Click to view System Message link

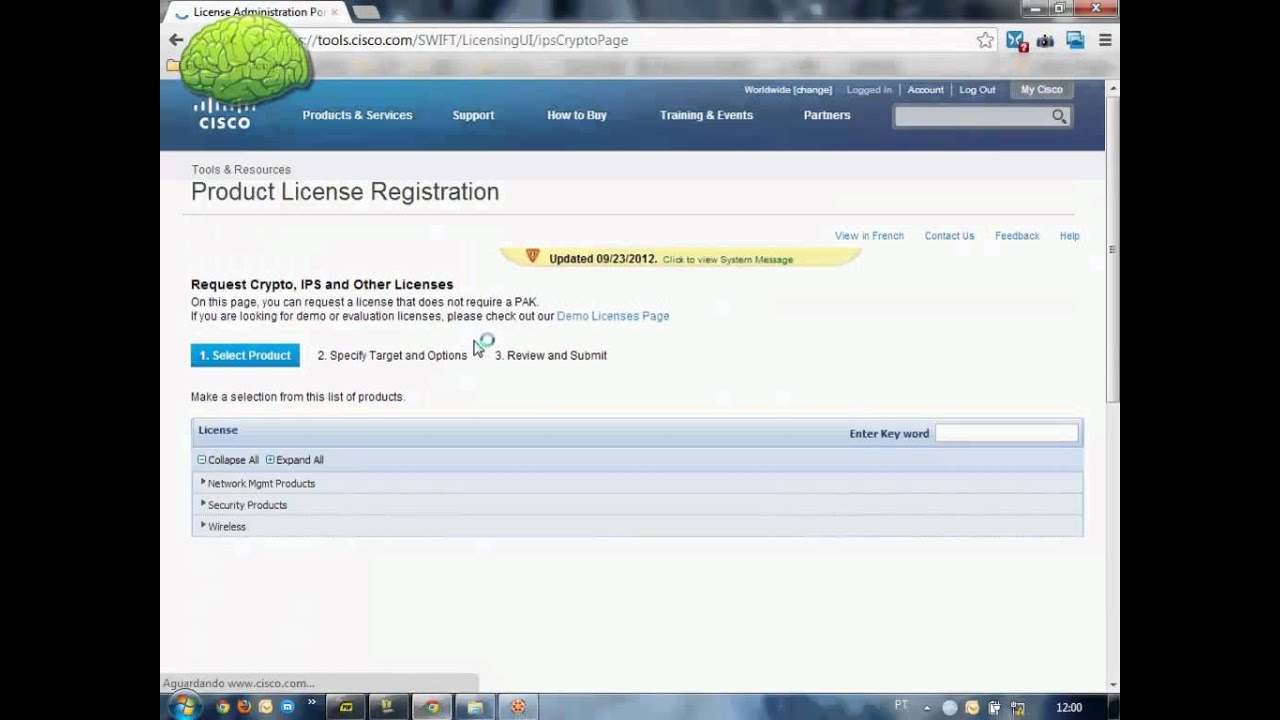727,260
